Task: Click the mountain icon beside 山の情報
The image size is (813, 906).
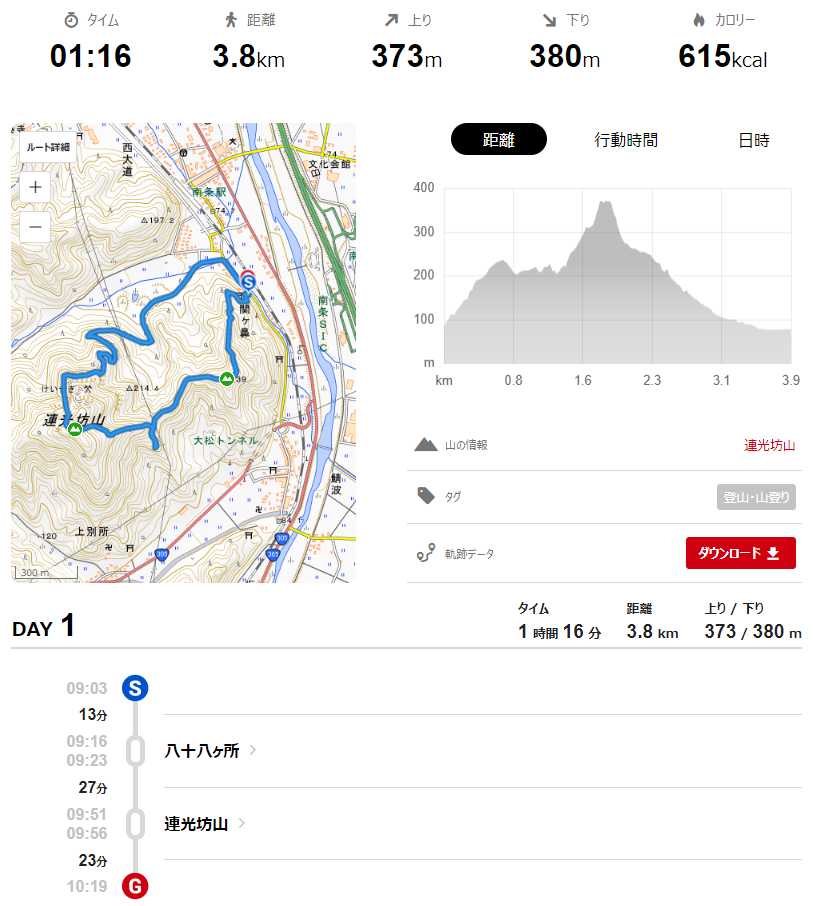Action: 425,445
